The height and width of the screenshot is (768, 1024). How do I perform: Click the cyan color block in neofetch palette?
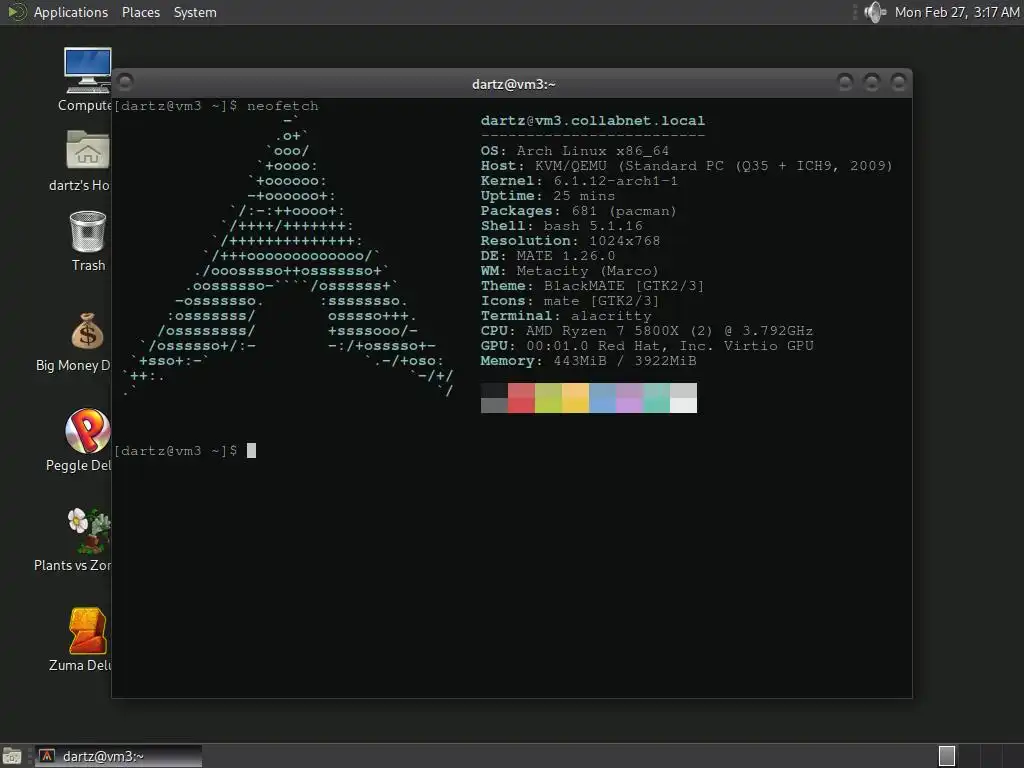tap(656, 398)
